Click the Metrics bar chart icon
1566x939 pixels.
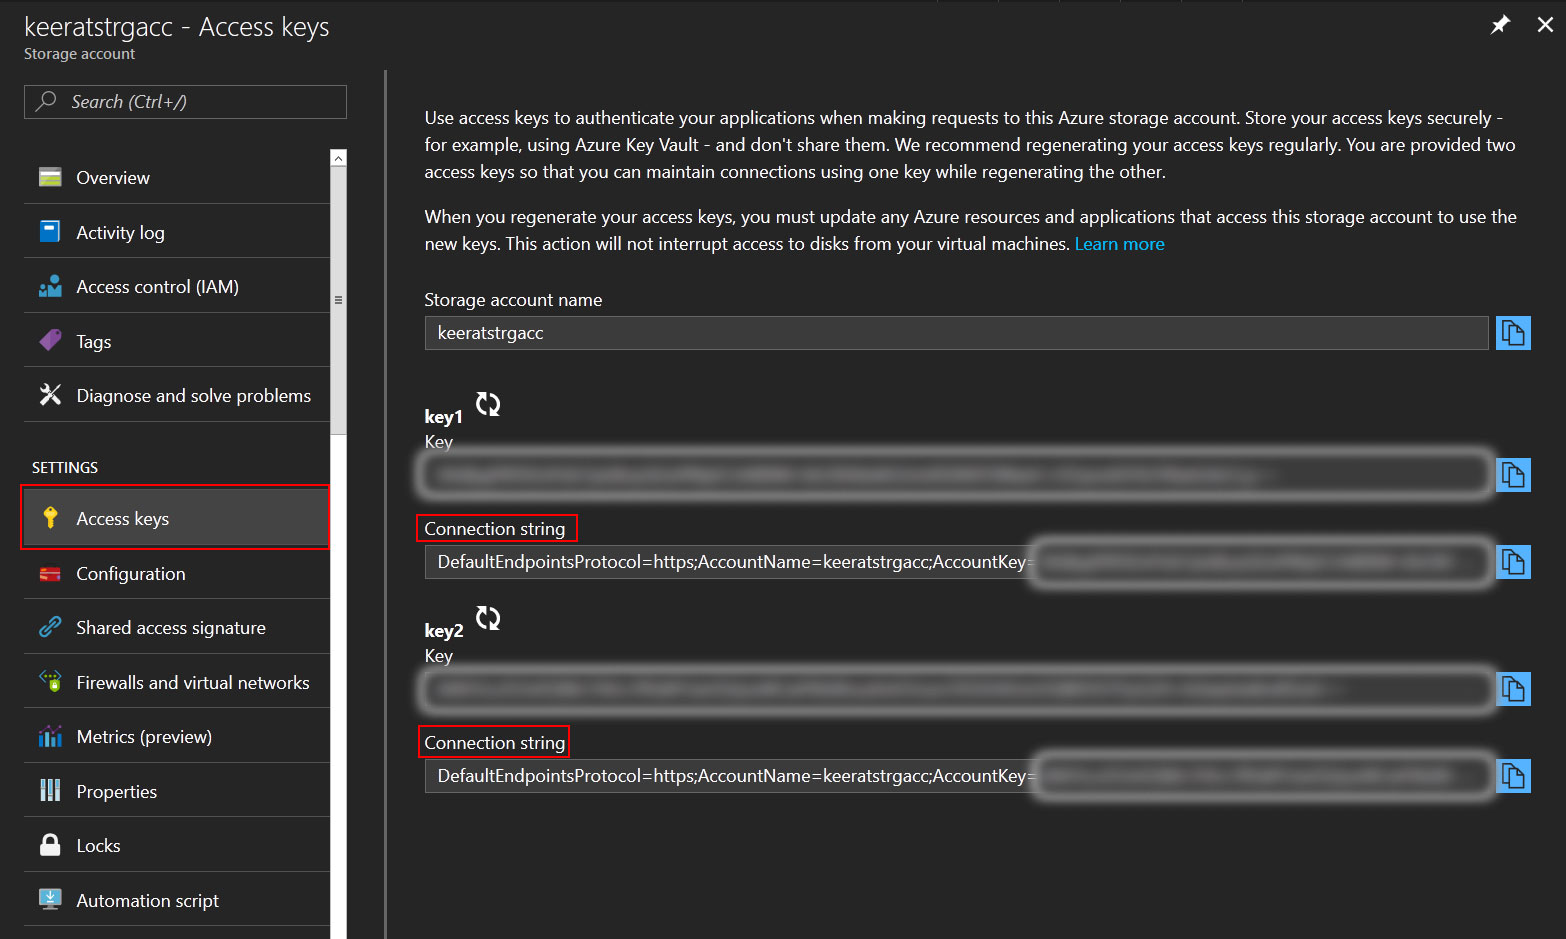pyautogui.click(x=50, y=737)
